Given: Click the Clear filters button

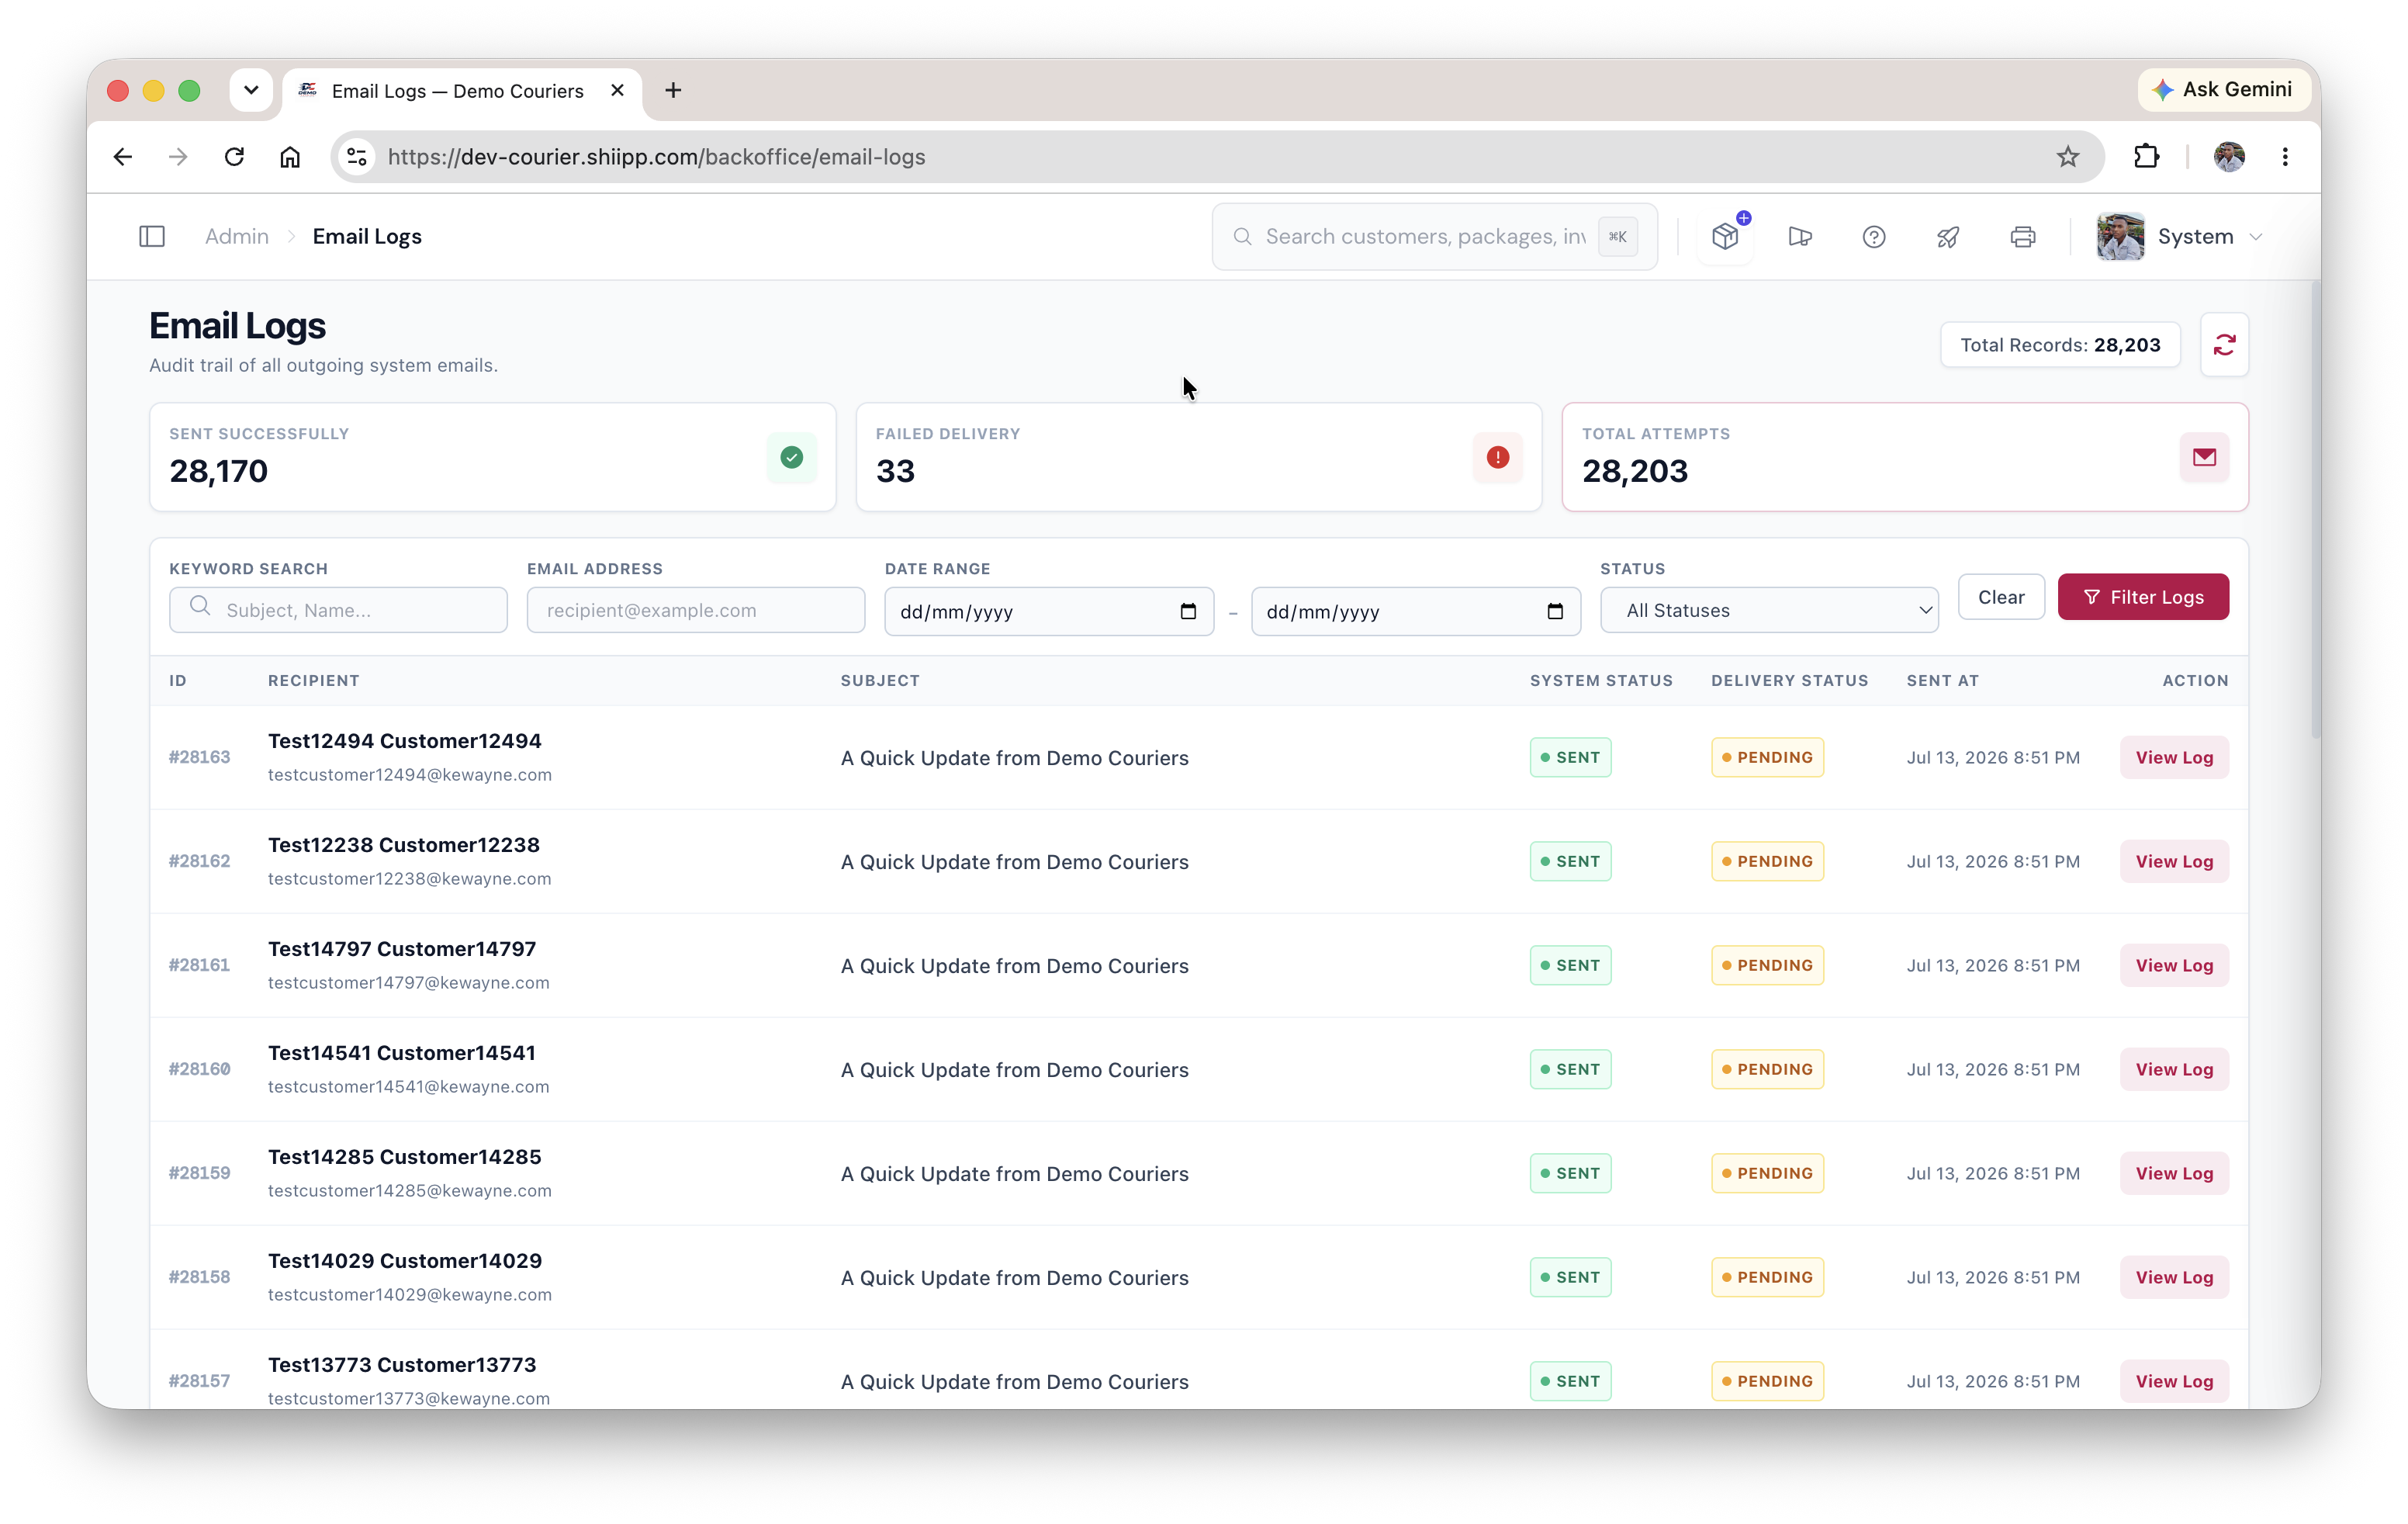Looking at the screenshot, I should click(2000, 597).
